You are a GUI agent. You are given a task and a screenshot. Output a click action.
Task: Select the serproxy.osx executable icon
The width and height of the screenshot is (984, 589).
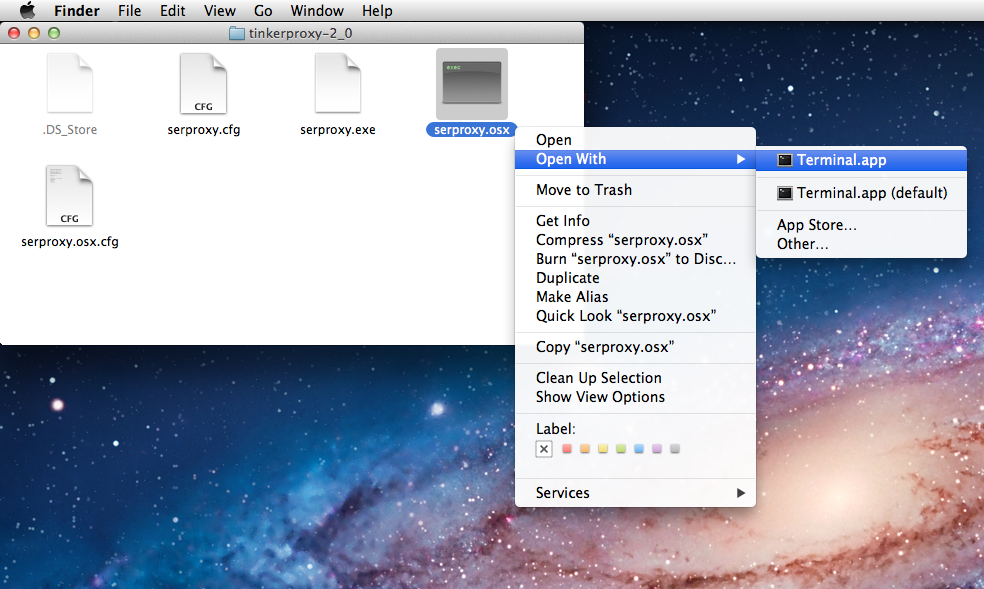tap(472, 83)
